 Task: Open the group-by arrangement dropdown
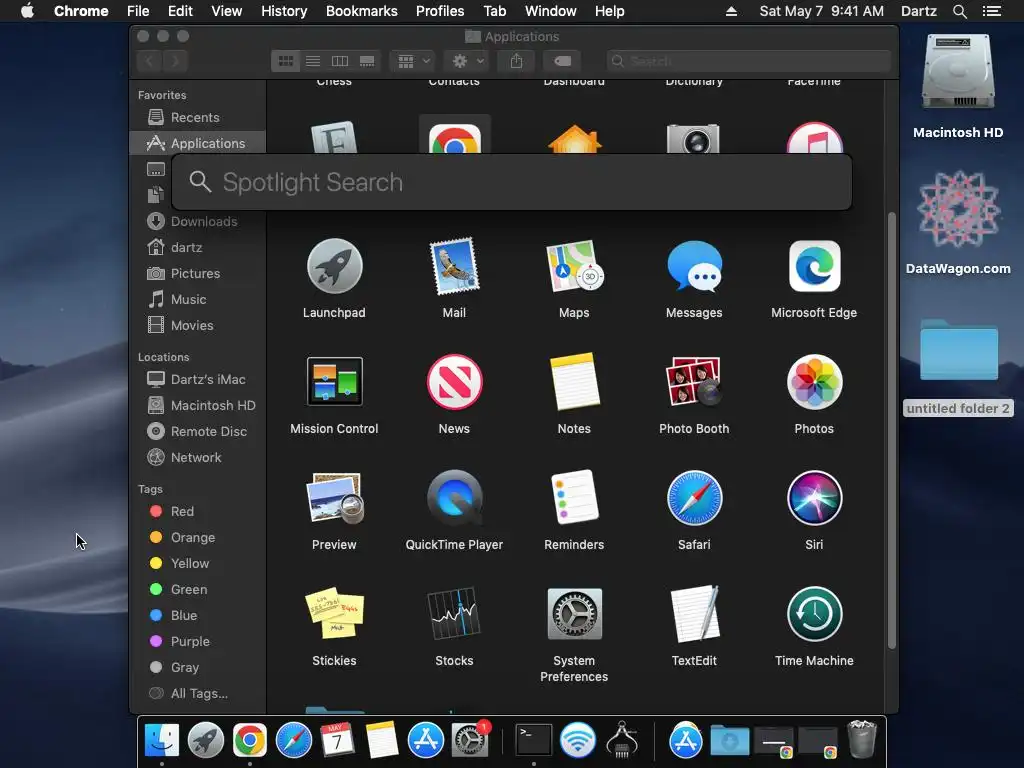coord(413,61)
